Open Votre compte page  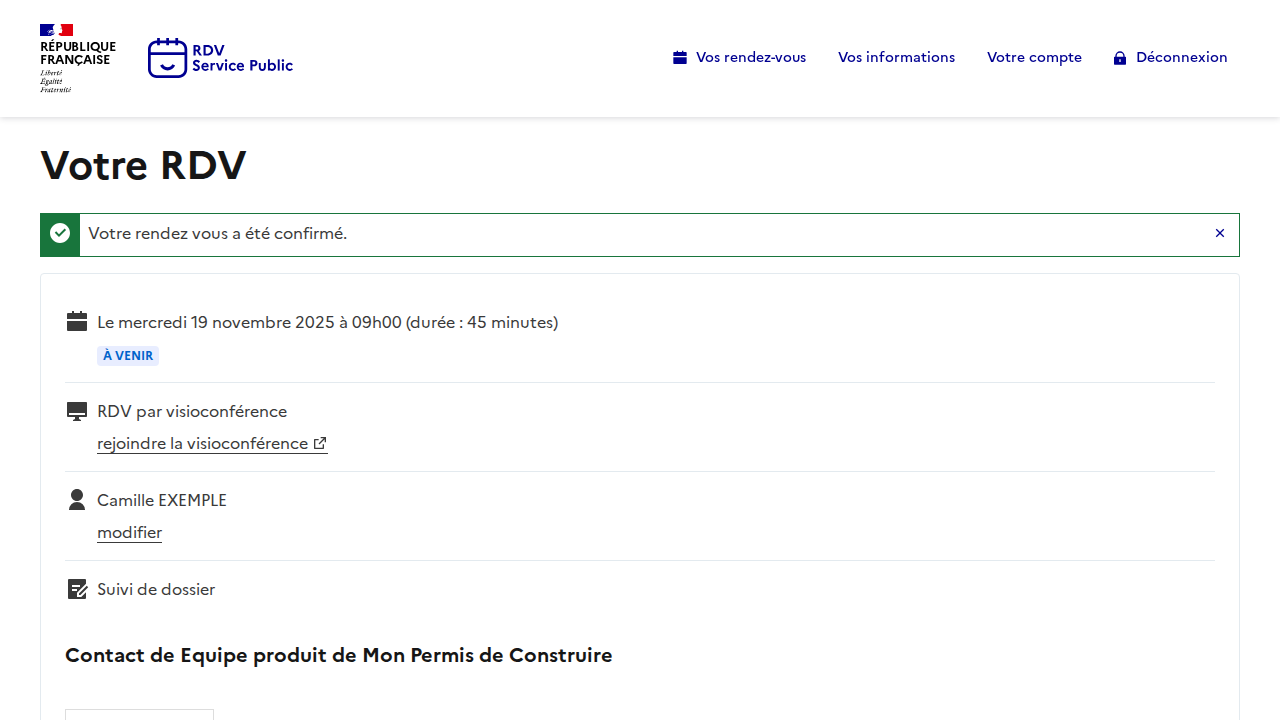(x=1034, y=58)
